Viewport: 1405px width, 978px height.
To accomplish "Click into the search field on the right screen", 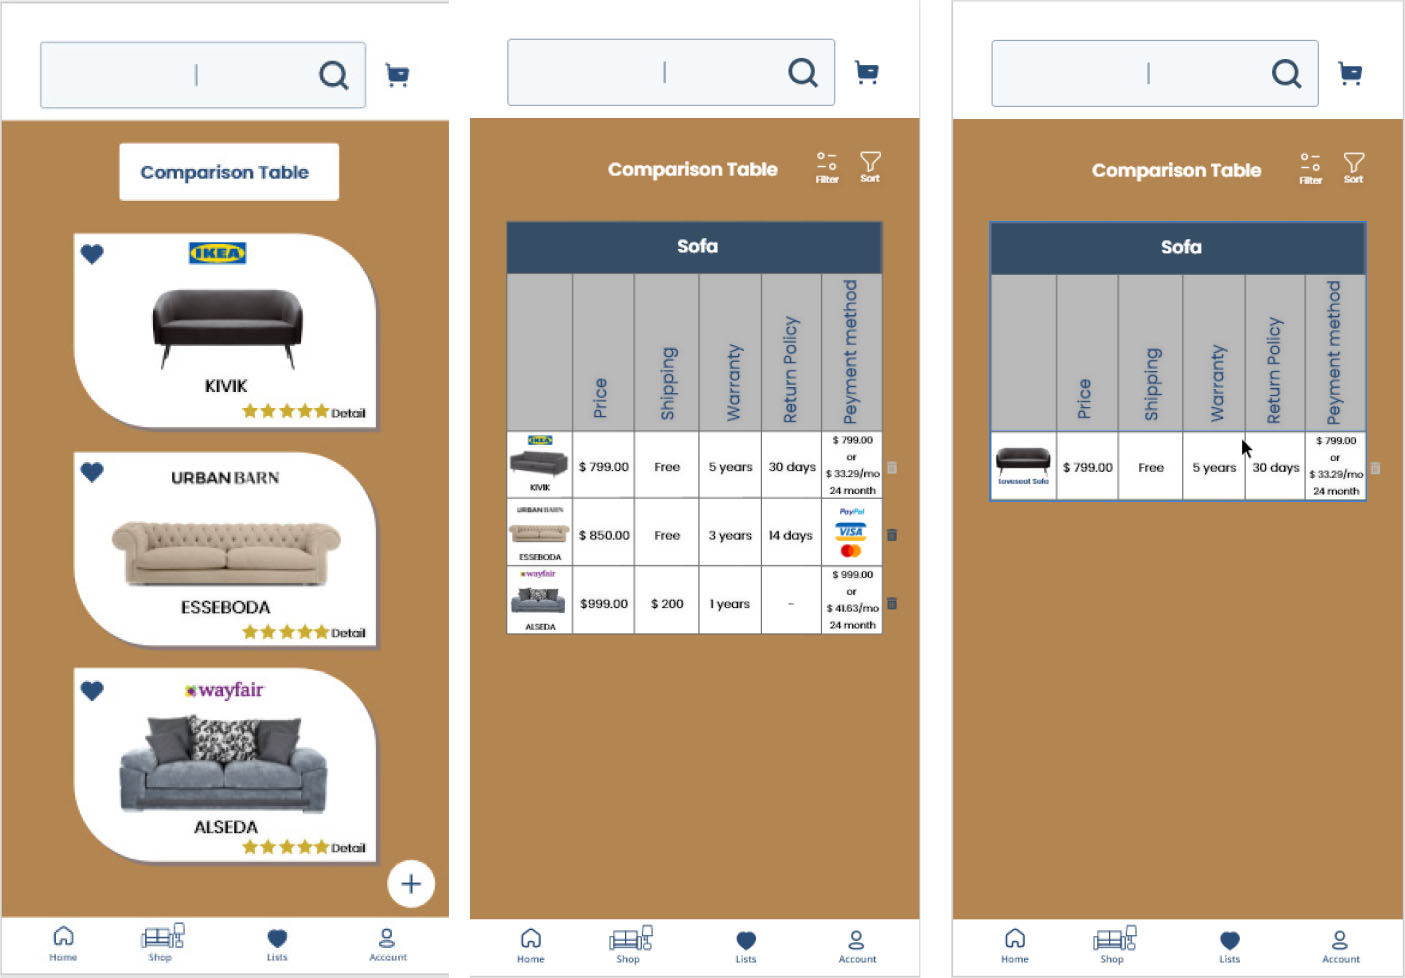I will (1130, 73).
